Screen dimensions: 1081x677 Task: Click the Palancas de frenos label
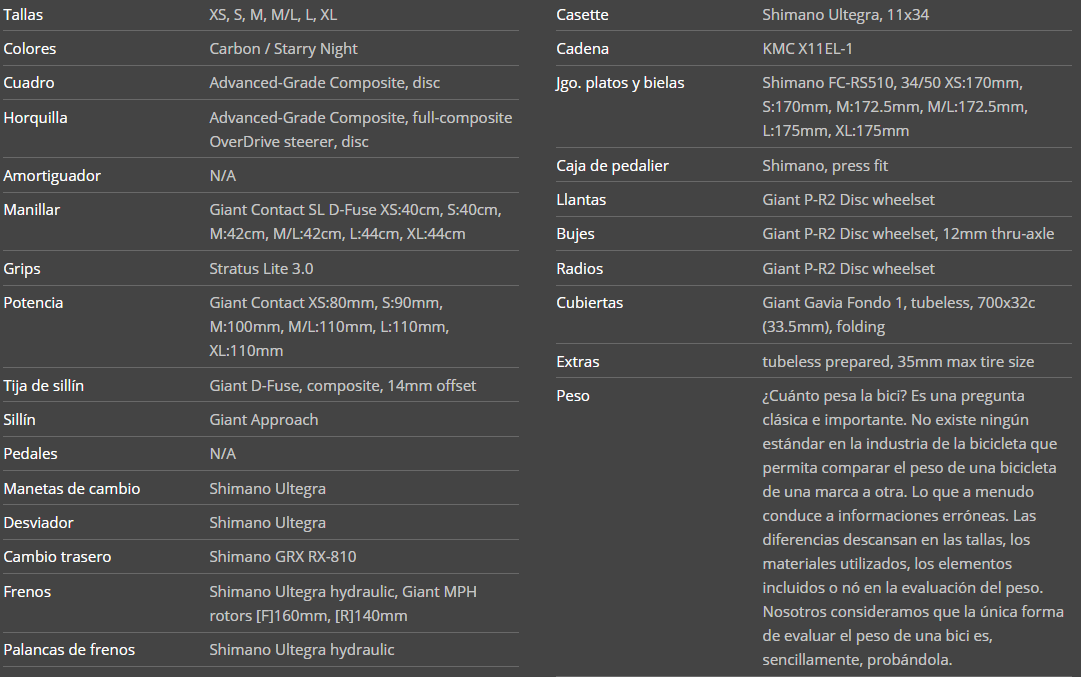[x=69, y=650]
